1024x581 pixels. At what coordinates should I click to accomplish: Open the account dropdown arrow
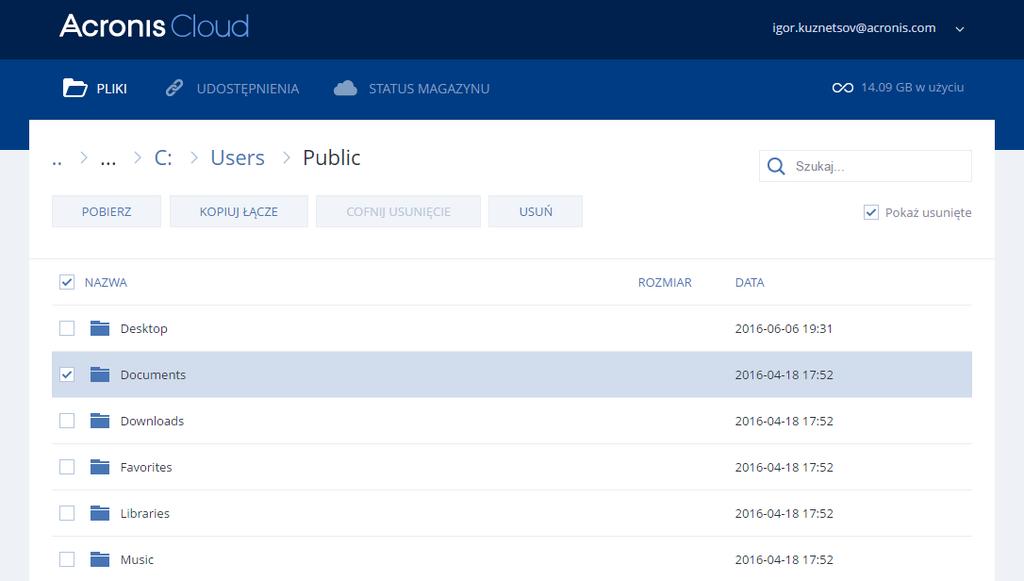click(x=959, y=29)
